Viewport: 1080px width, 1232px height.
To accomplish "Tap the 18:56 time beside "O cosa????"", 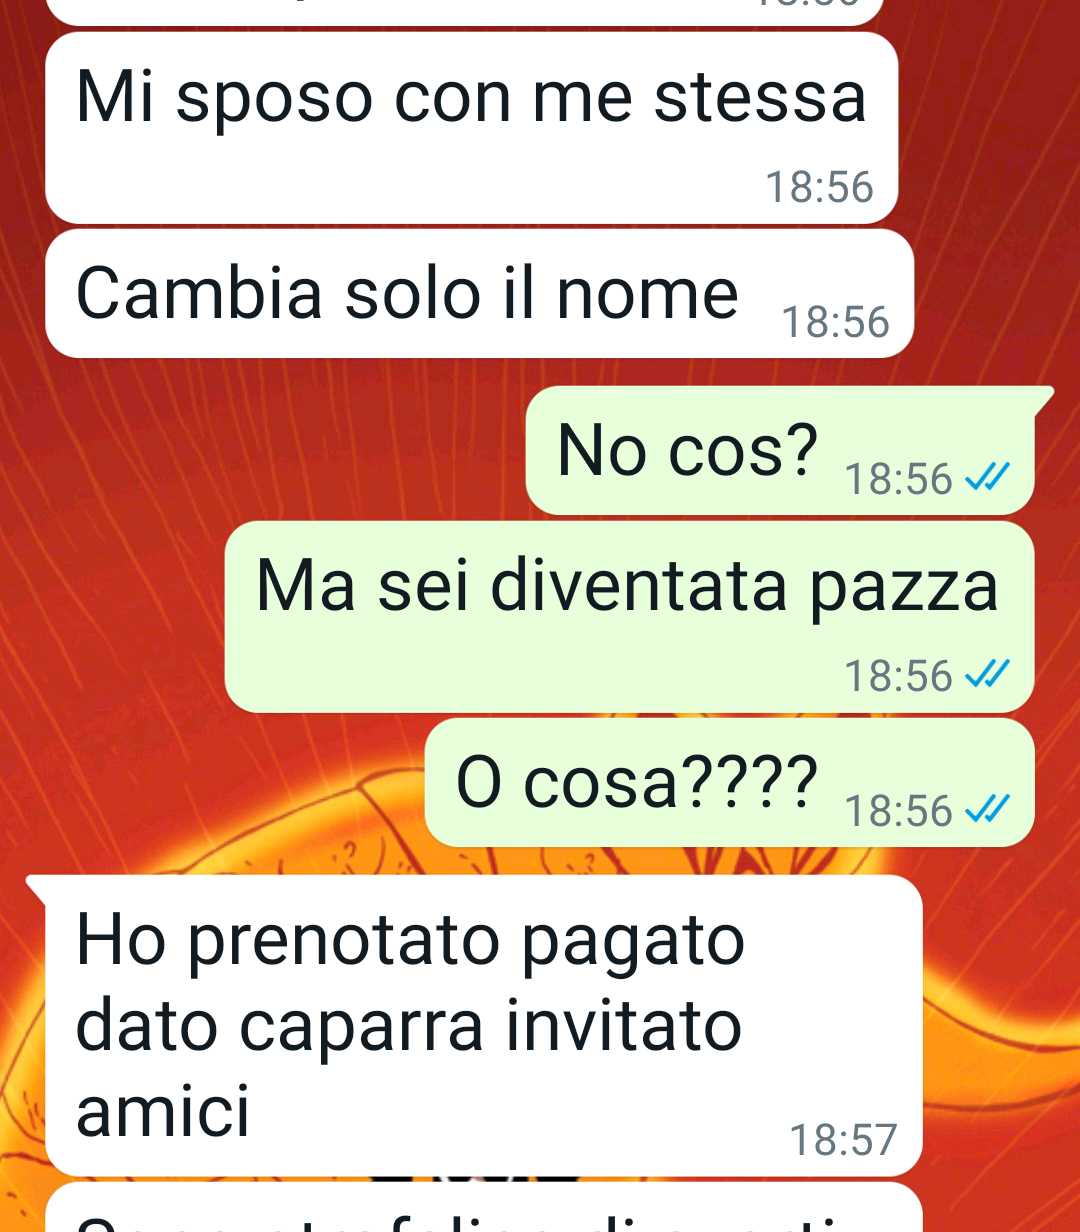I will pos(899,810).
